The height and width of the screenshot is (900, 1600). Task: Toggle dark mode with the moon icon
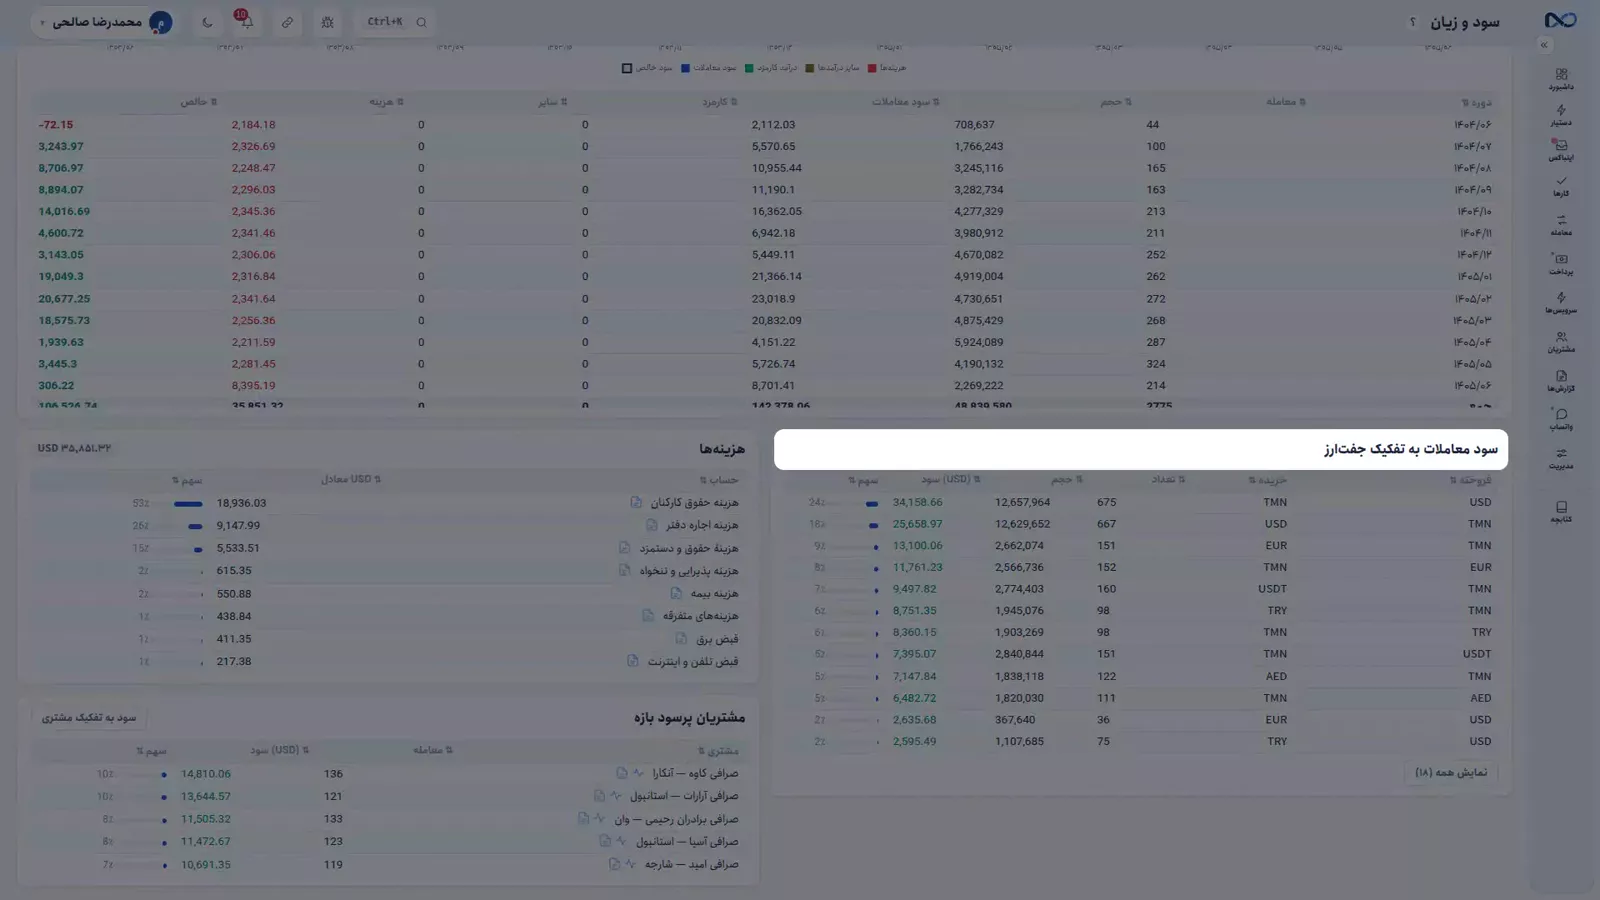pos(207,22)
